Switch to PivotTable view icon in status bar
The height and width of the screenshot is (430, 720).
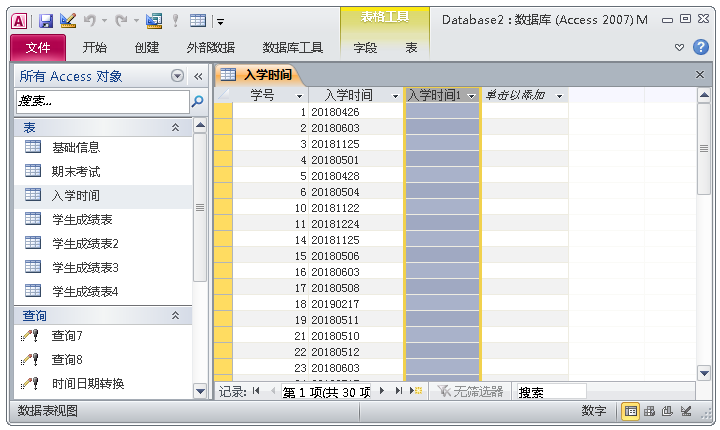point(649,411)
